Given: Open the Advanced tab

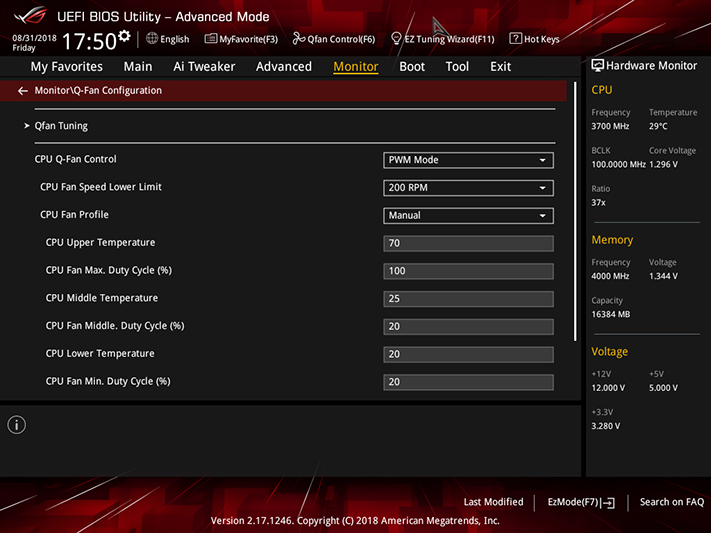Looking at the screenshot, I should coord(284,67).
